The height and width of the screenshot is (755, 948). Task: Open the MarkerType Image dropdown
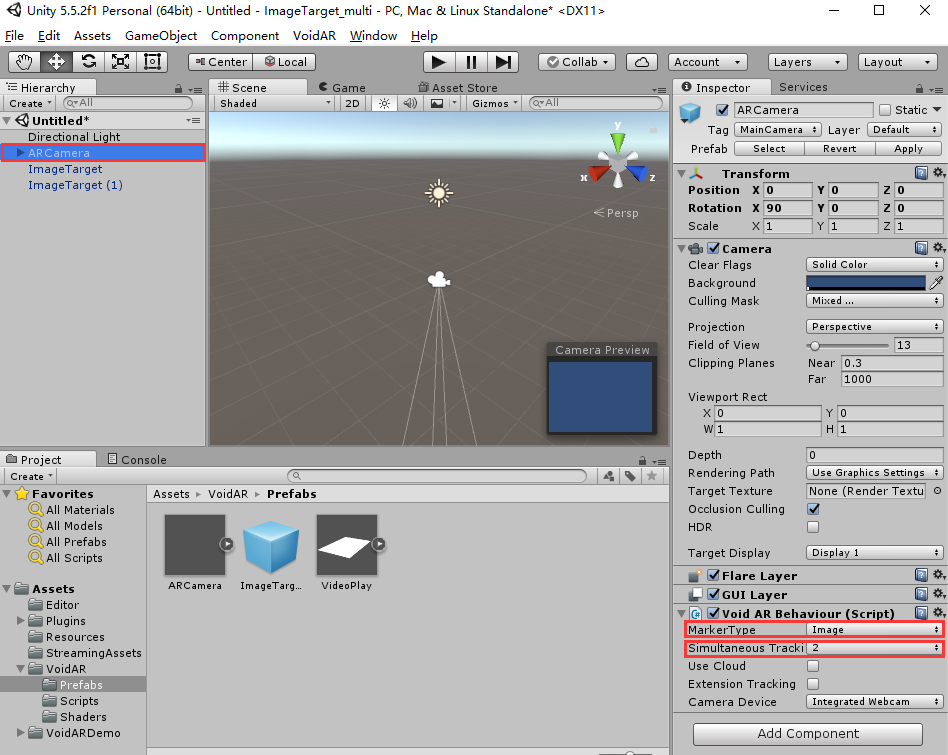pos(874,630)
